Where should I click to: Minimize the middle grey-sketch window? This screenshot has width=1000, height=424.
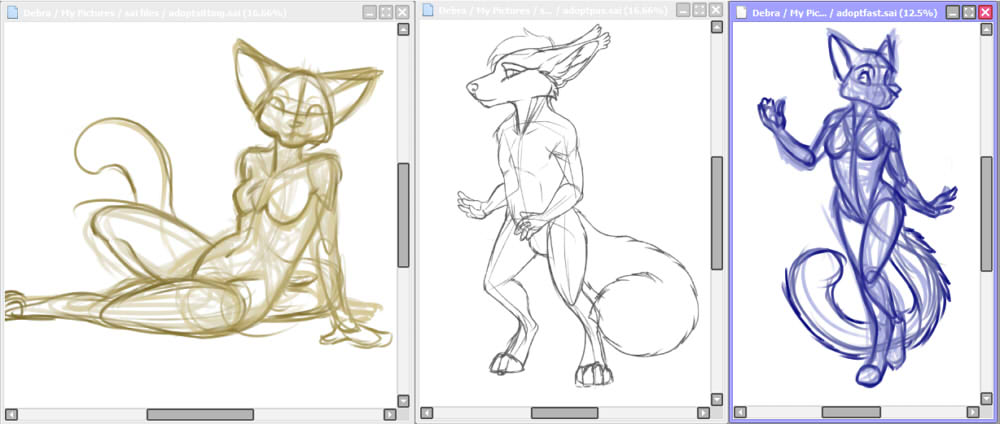(x=684, y=10)
